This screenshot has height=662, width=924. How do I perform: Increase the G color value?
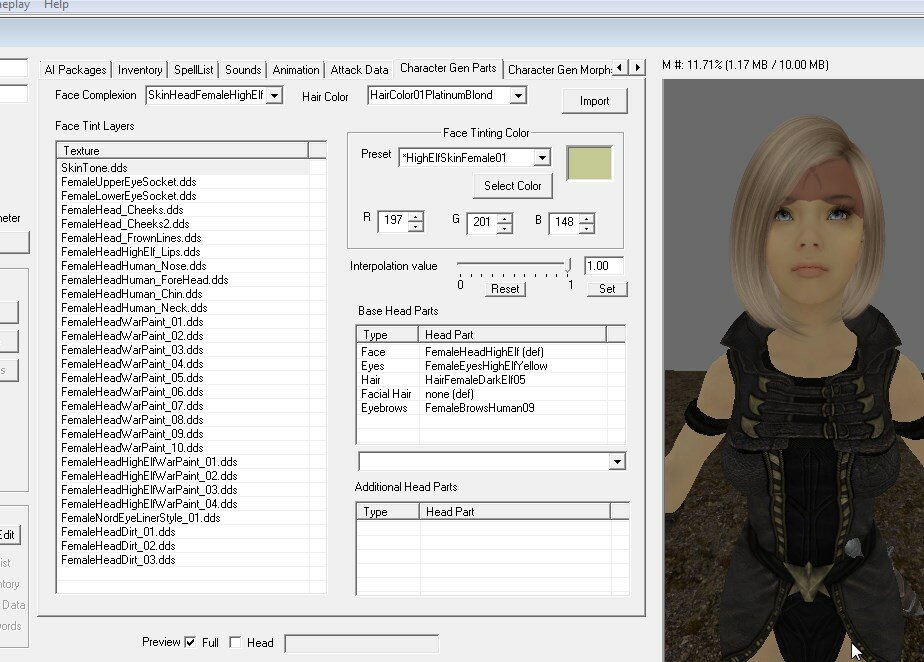click(505, 218)
